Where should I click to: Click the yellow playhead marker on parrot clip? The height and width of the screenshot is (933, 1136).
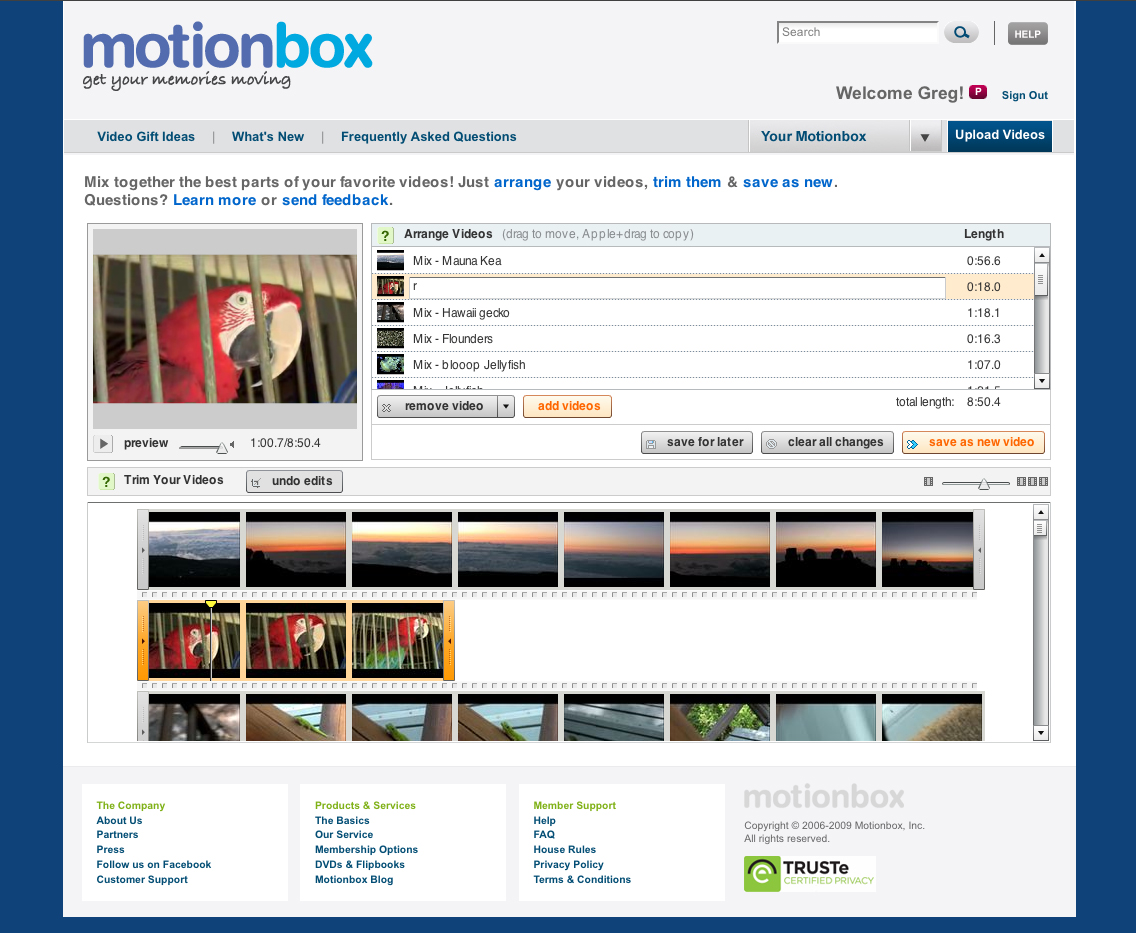pos(211,603)
